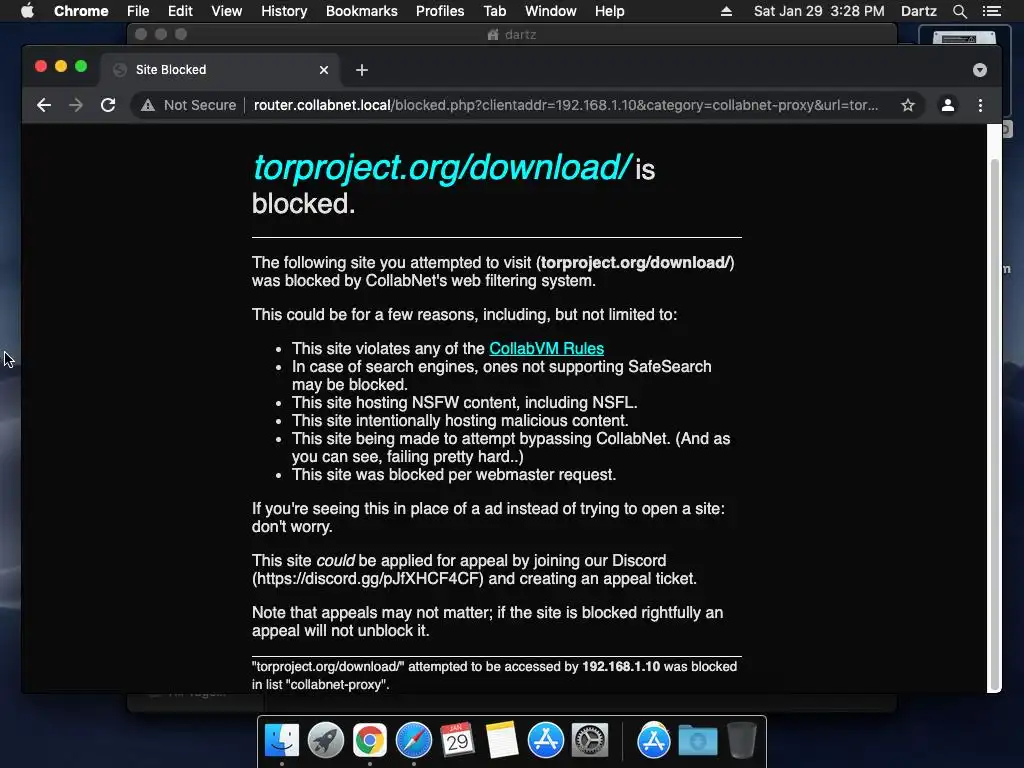
Task: Click the dartz Finder window title
Action: click(520, 34)
